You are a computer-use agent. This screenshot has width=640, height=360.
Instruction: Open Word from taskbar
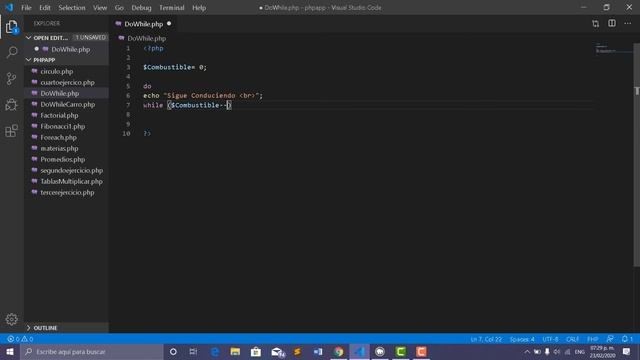(318, 351)
